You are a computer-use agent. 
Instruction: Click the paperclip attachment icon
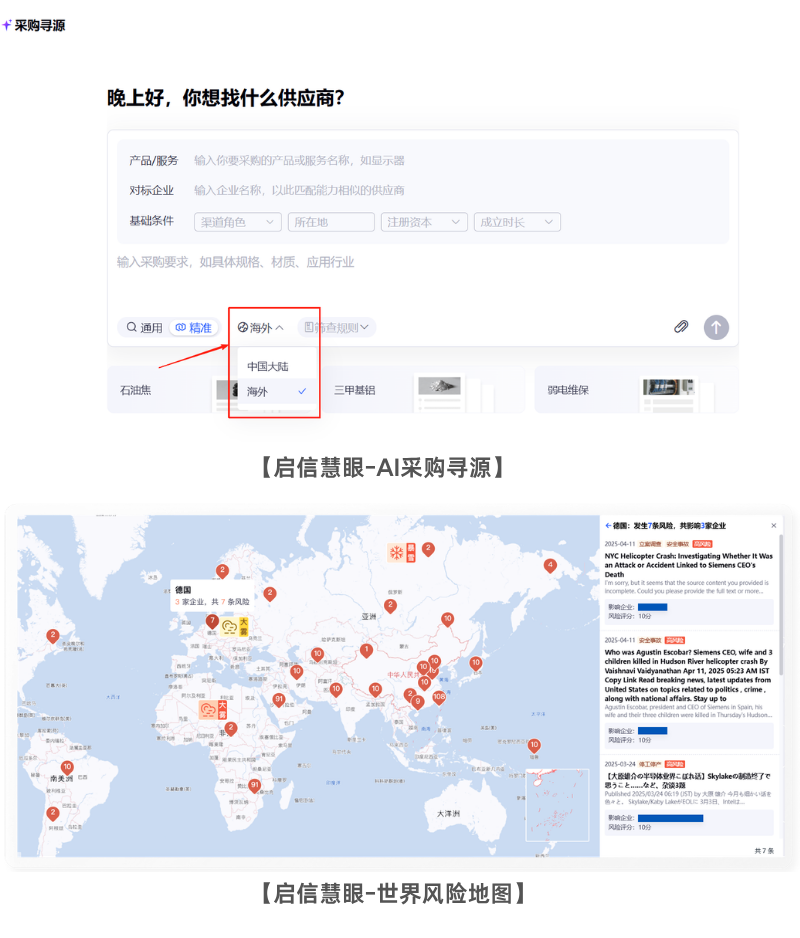(x=682, y=326)
